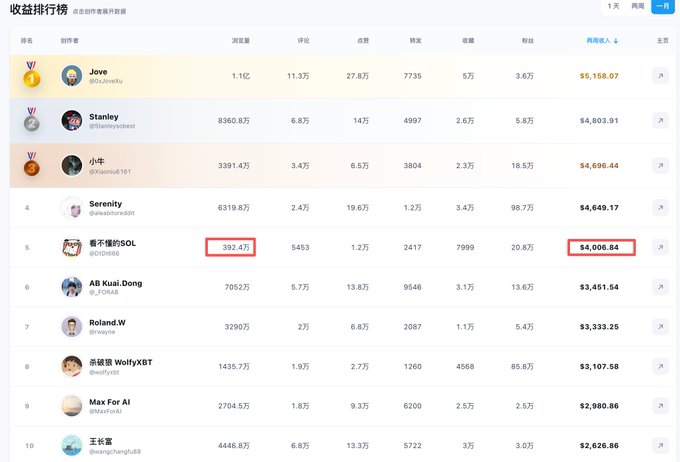Click 王长富 avatar picture
The width and height of the screenshot is (680, 462).
coord(72,446)
